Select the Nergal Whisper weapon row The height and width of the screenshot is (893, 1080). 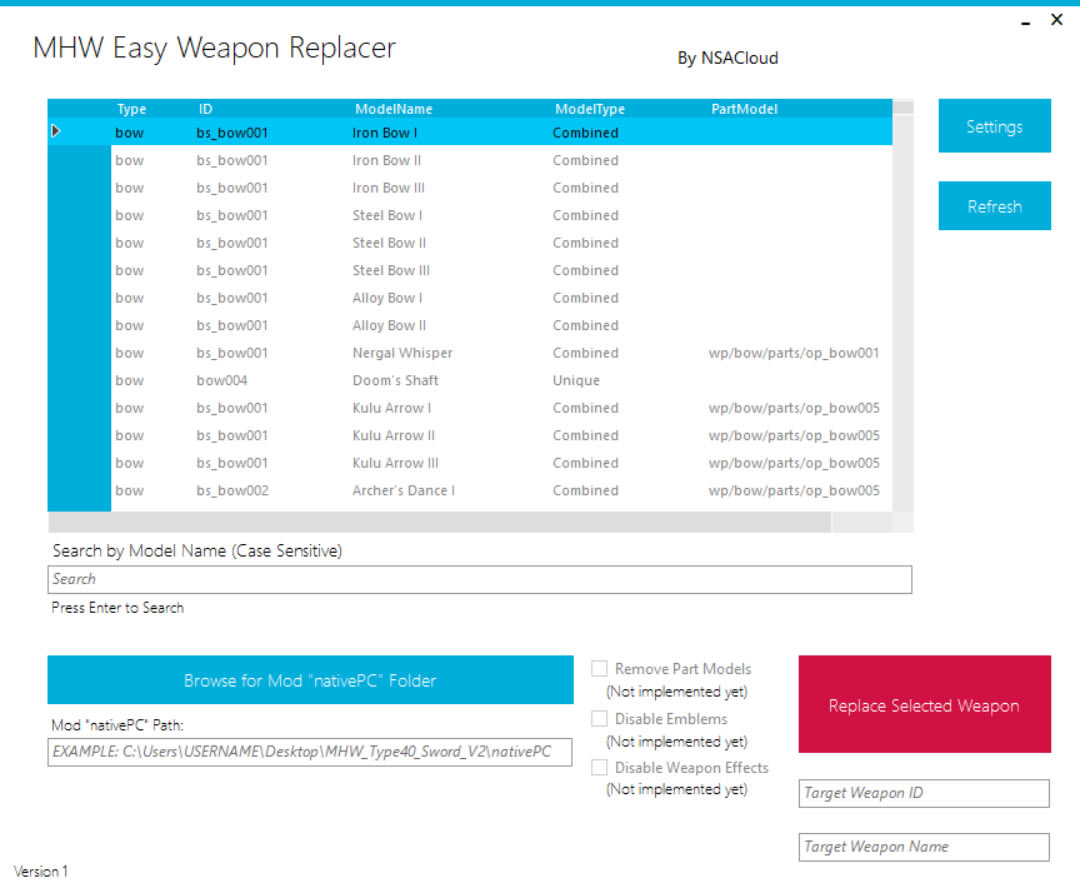point(402,353)
